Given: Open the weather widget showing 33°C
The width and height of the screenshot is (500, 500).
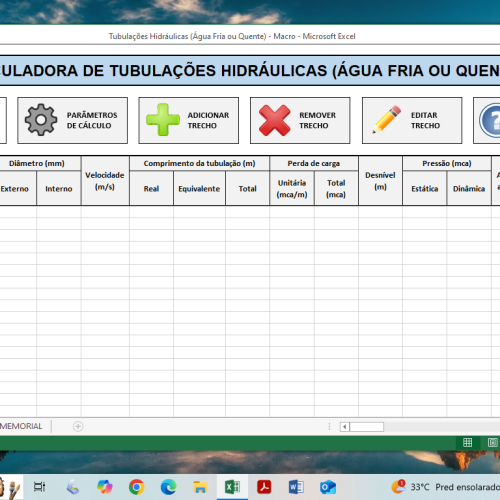Looking at the screenshot, I should coord(445,487).
